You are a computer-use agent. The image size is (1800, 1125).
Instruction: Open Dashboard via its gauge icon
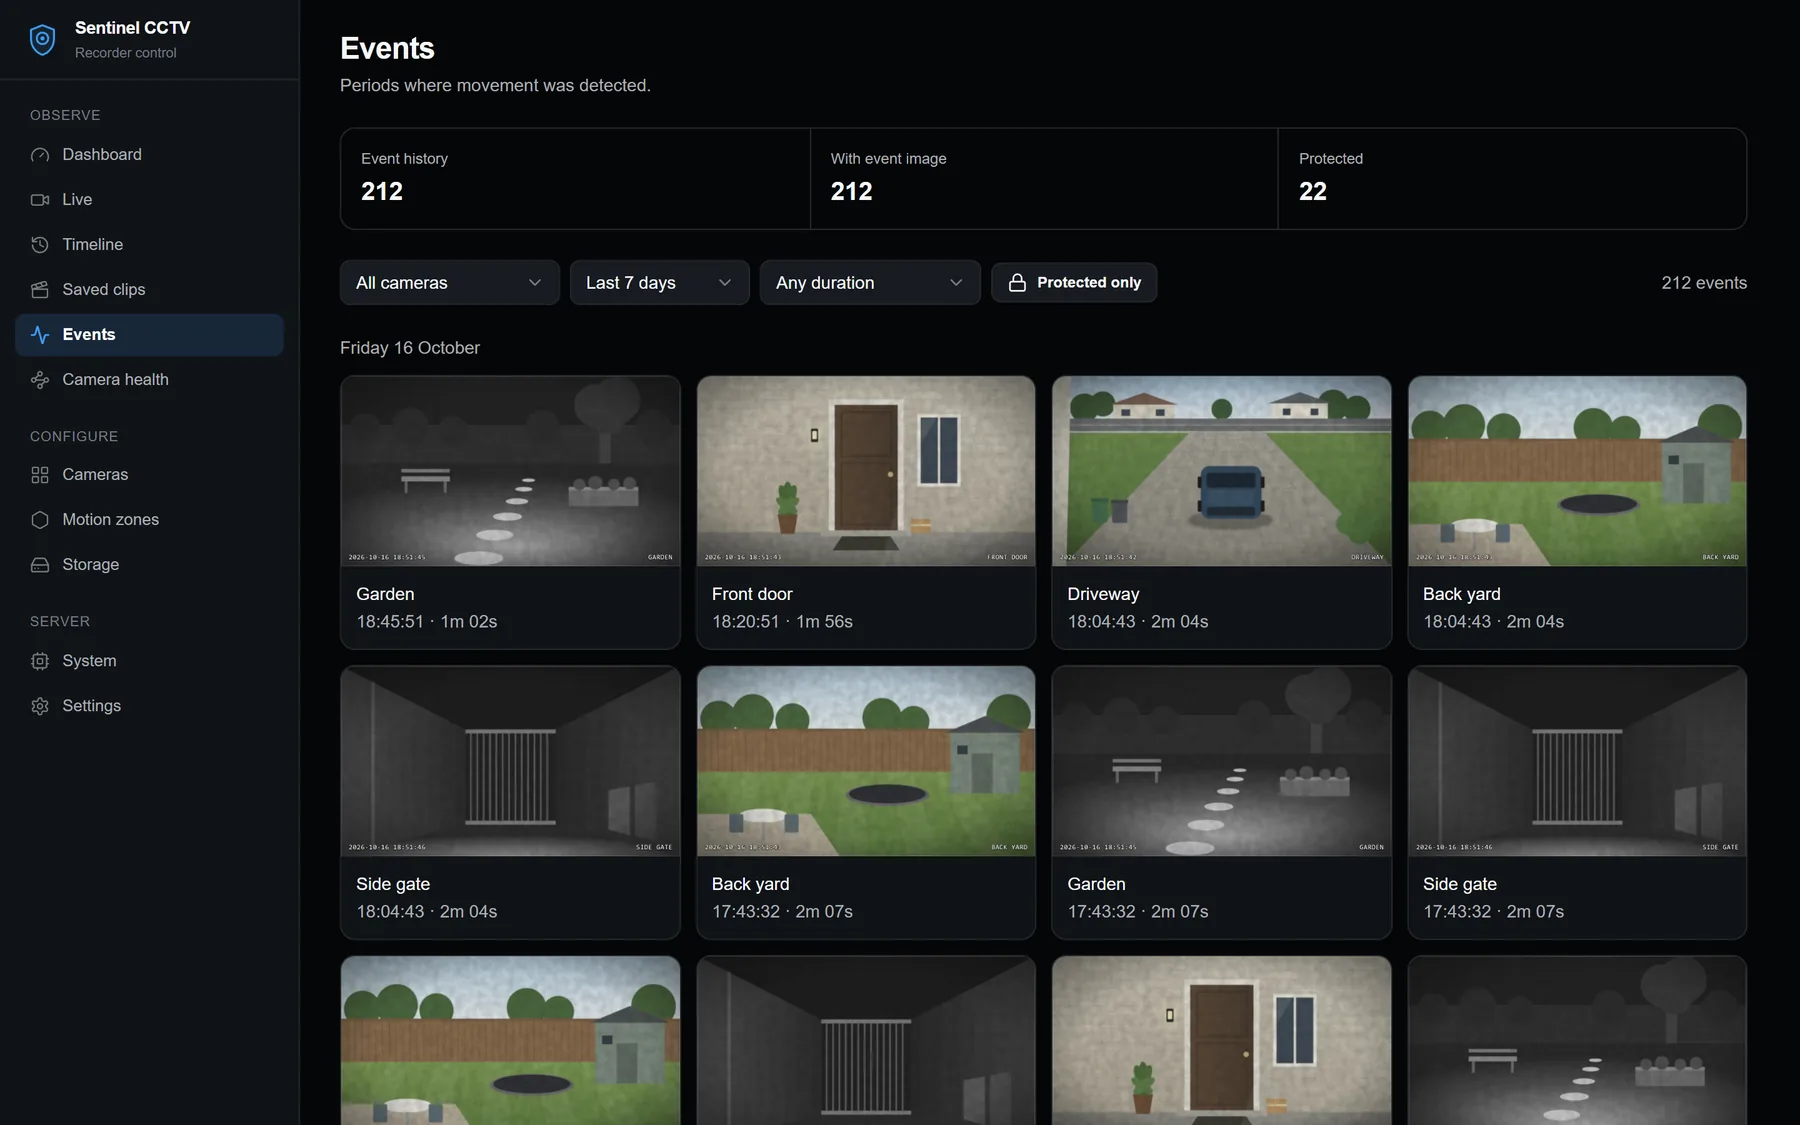[40, 155]
